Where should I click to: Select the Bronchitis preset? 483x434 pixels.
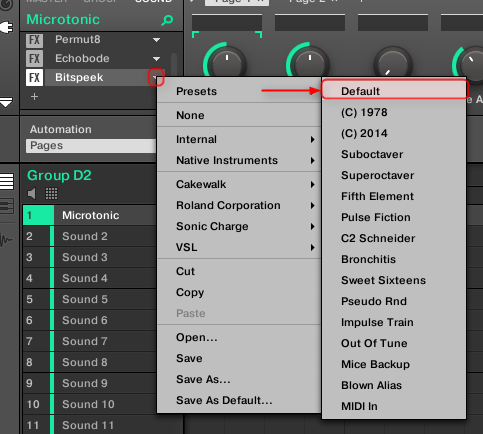394,259
